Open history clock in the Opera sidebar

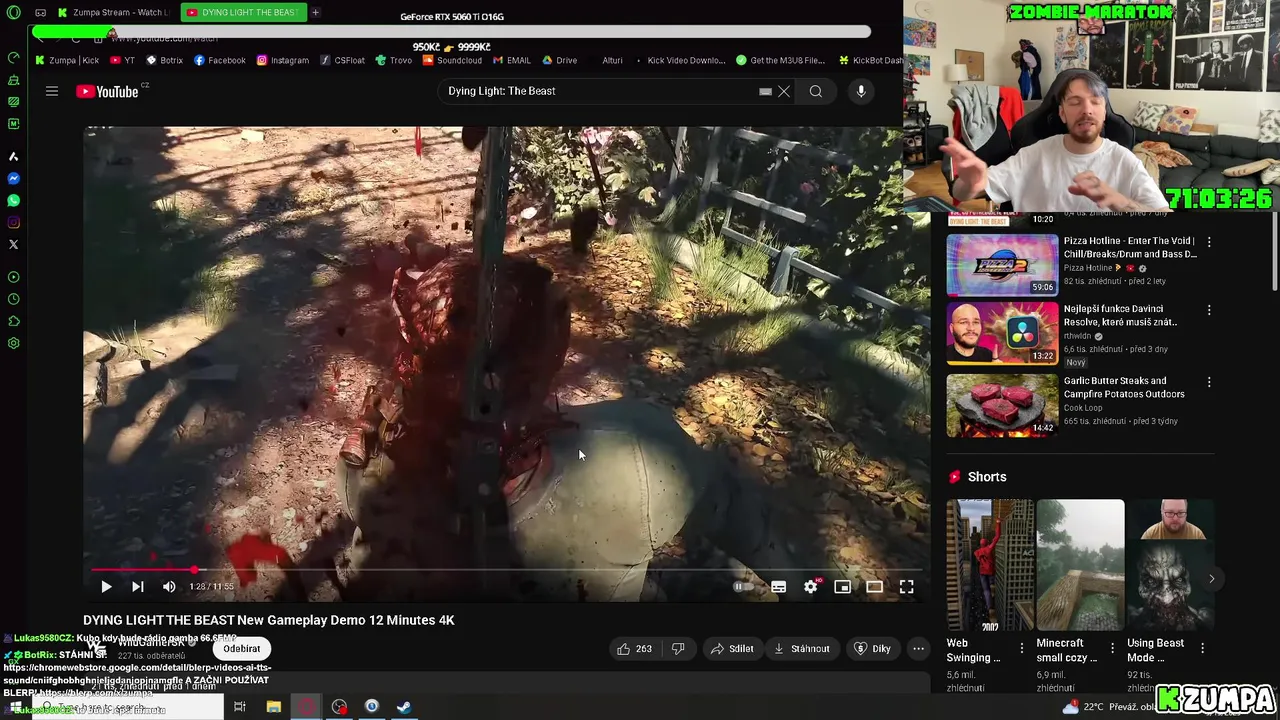coord(13,299)
